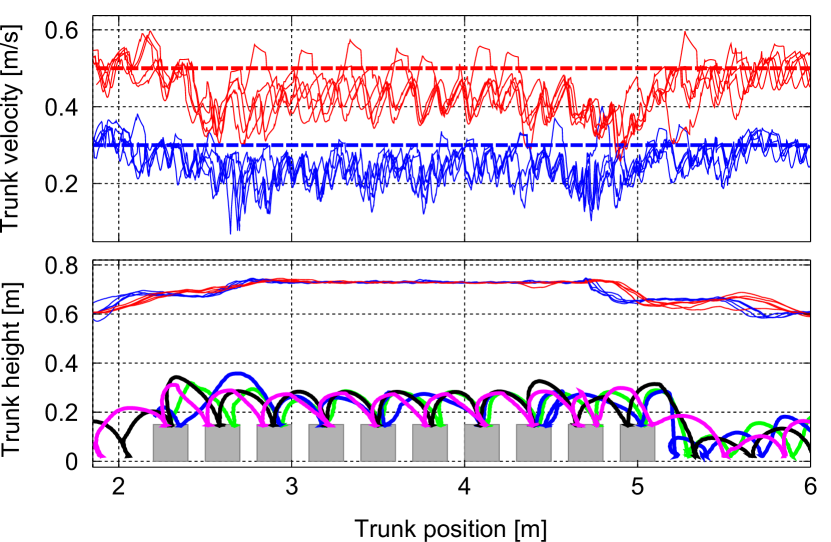Screen dimensions: 831x542
Task: Click the 0.8 tick on height axis
Action: coord(61,265)
